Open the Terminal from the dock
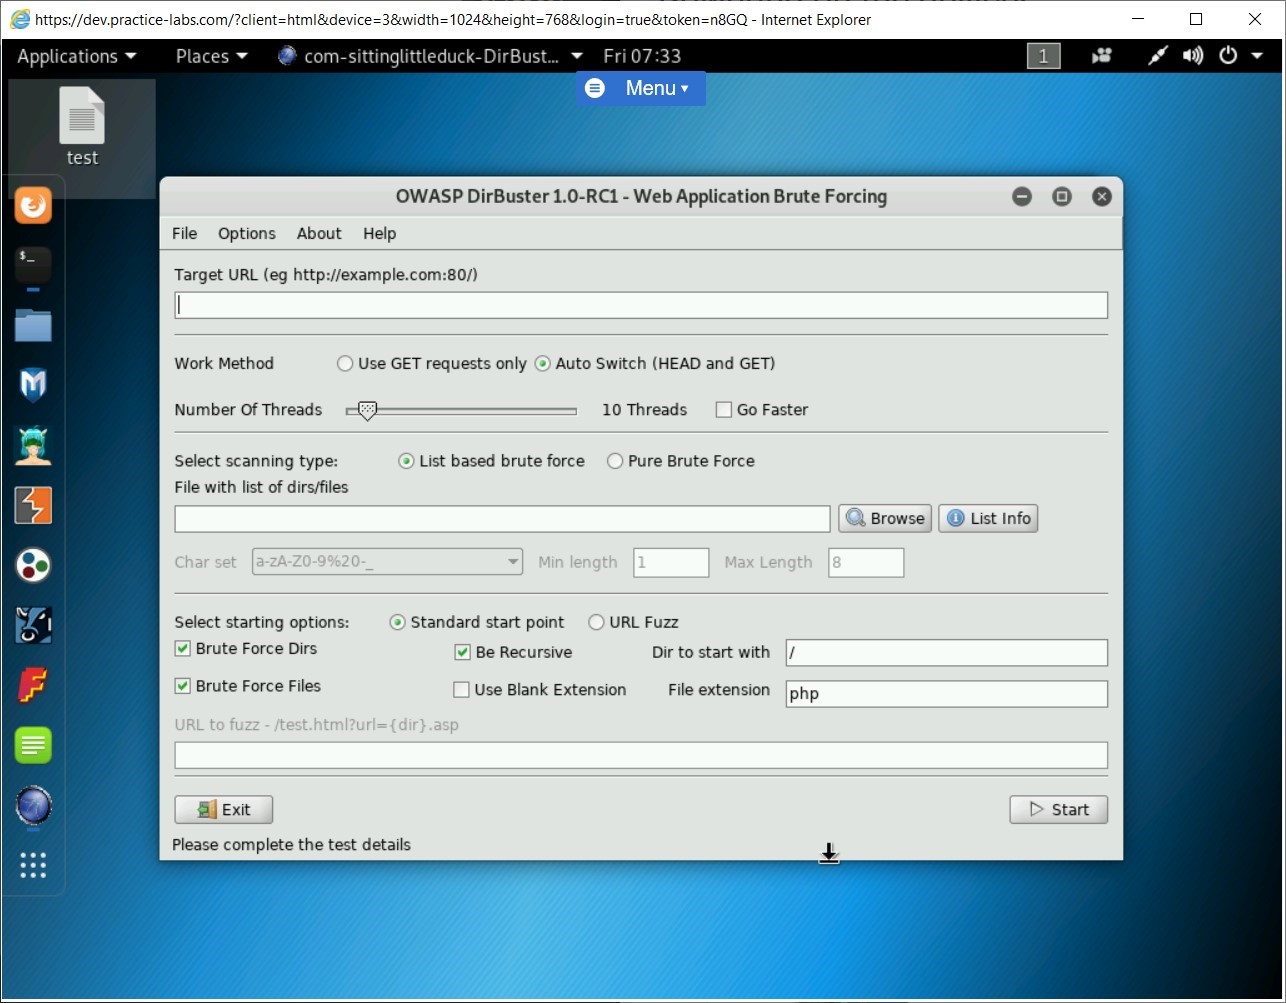The image size is (1286, 1003). 33,265
